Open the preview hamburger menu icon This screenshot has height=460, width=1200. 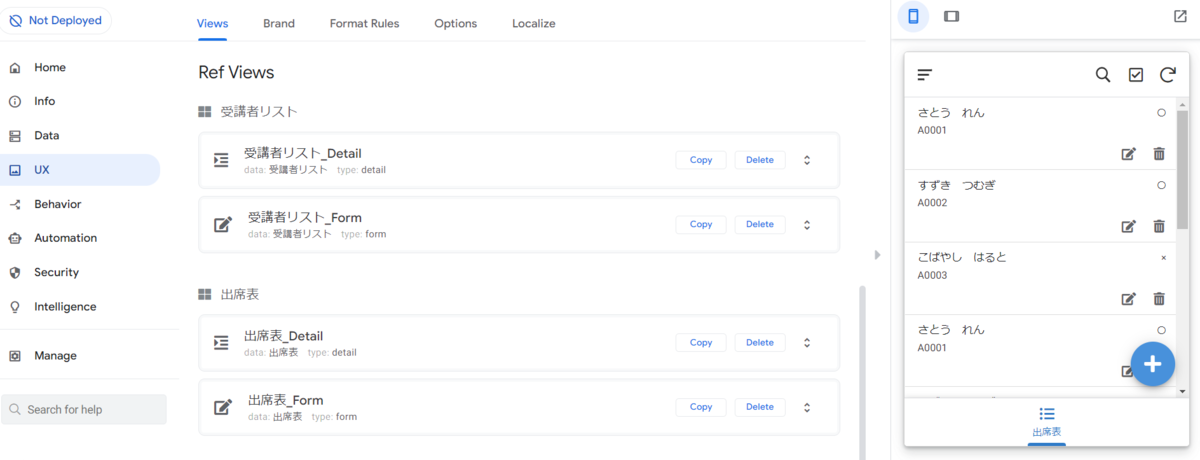click(x=925, y=75)
